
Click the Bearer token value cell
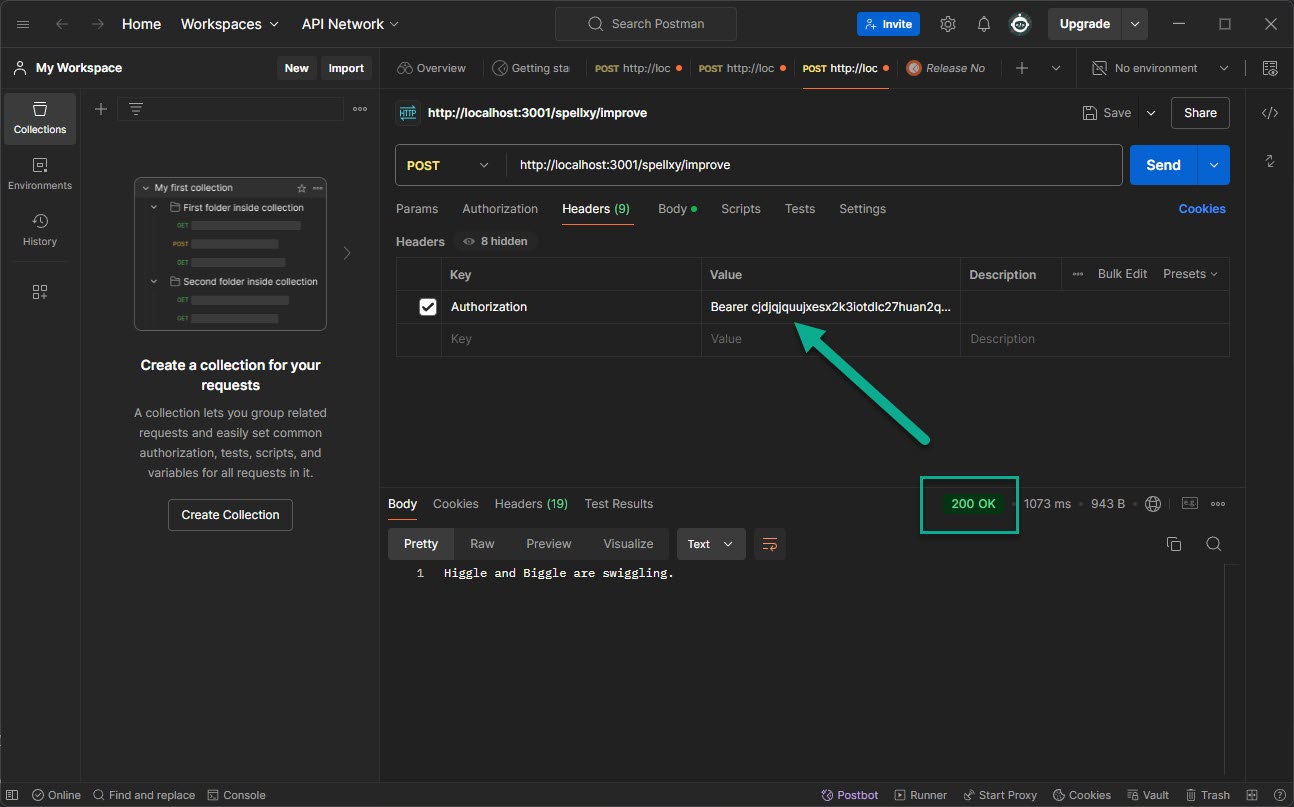[x=831, y=307]
